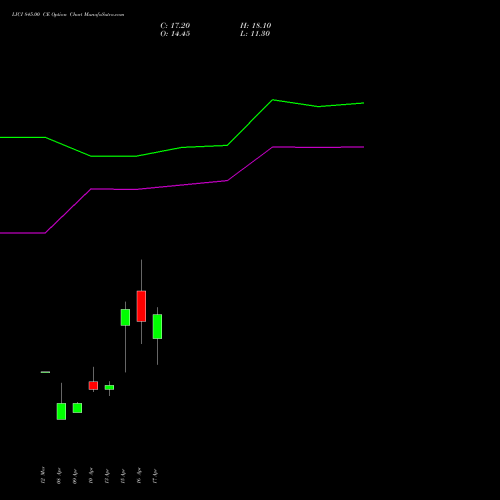
Task: Select the '15 Apr' date label
Action: click(x=123, y=476)
